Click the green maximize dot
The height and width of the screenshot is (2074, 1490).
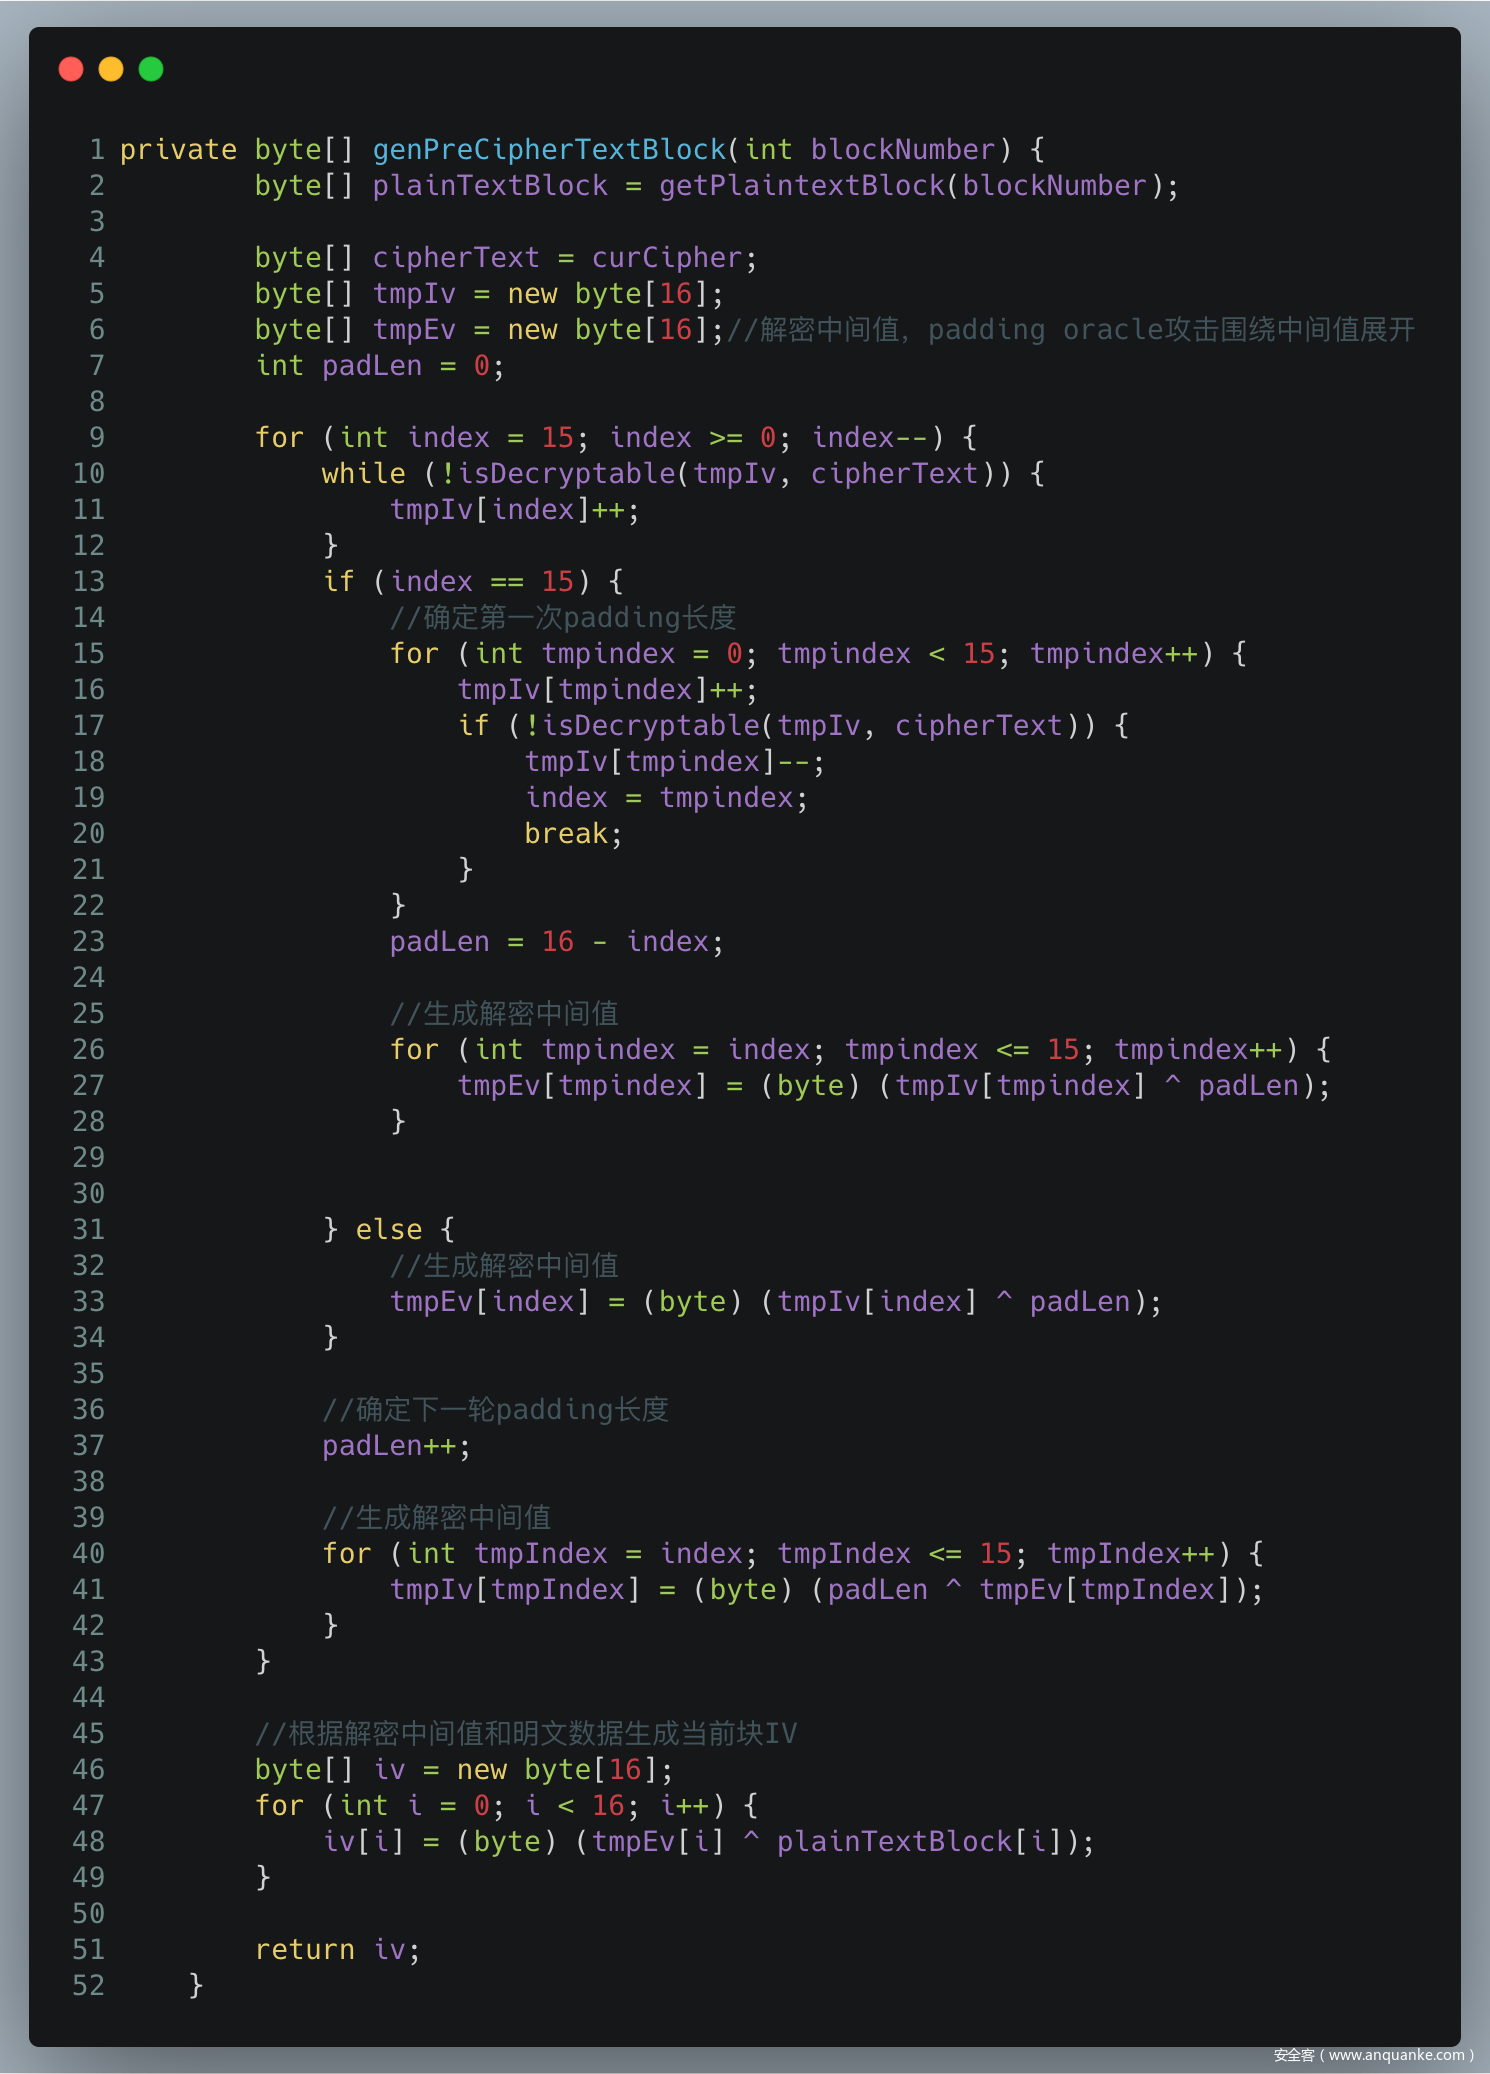[151, 69]
